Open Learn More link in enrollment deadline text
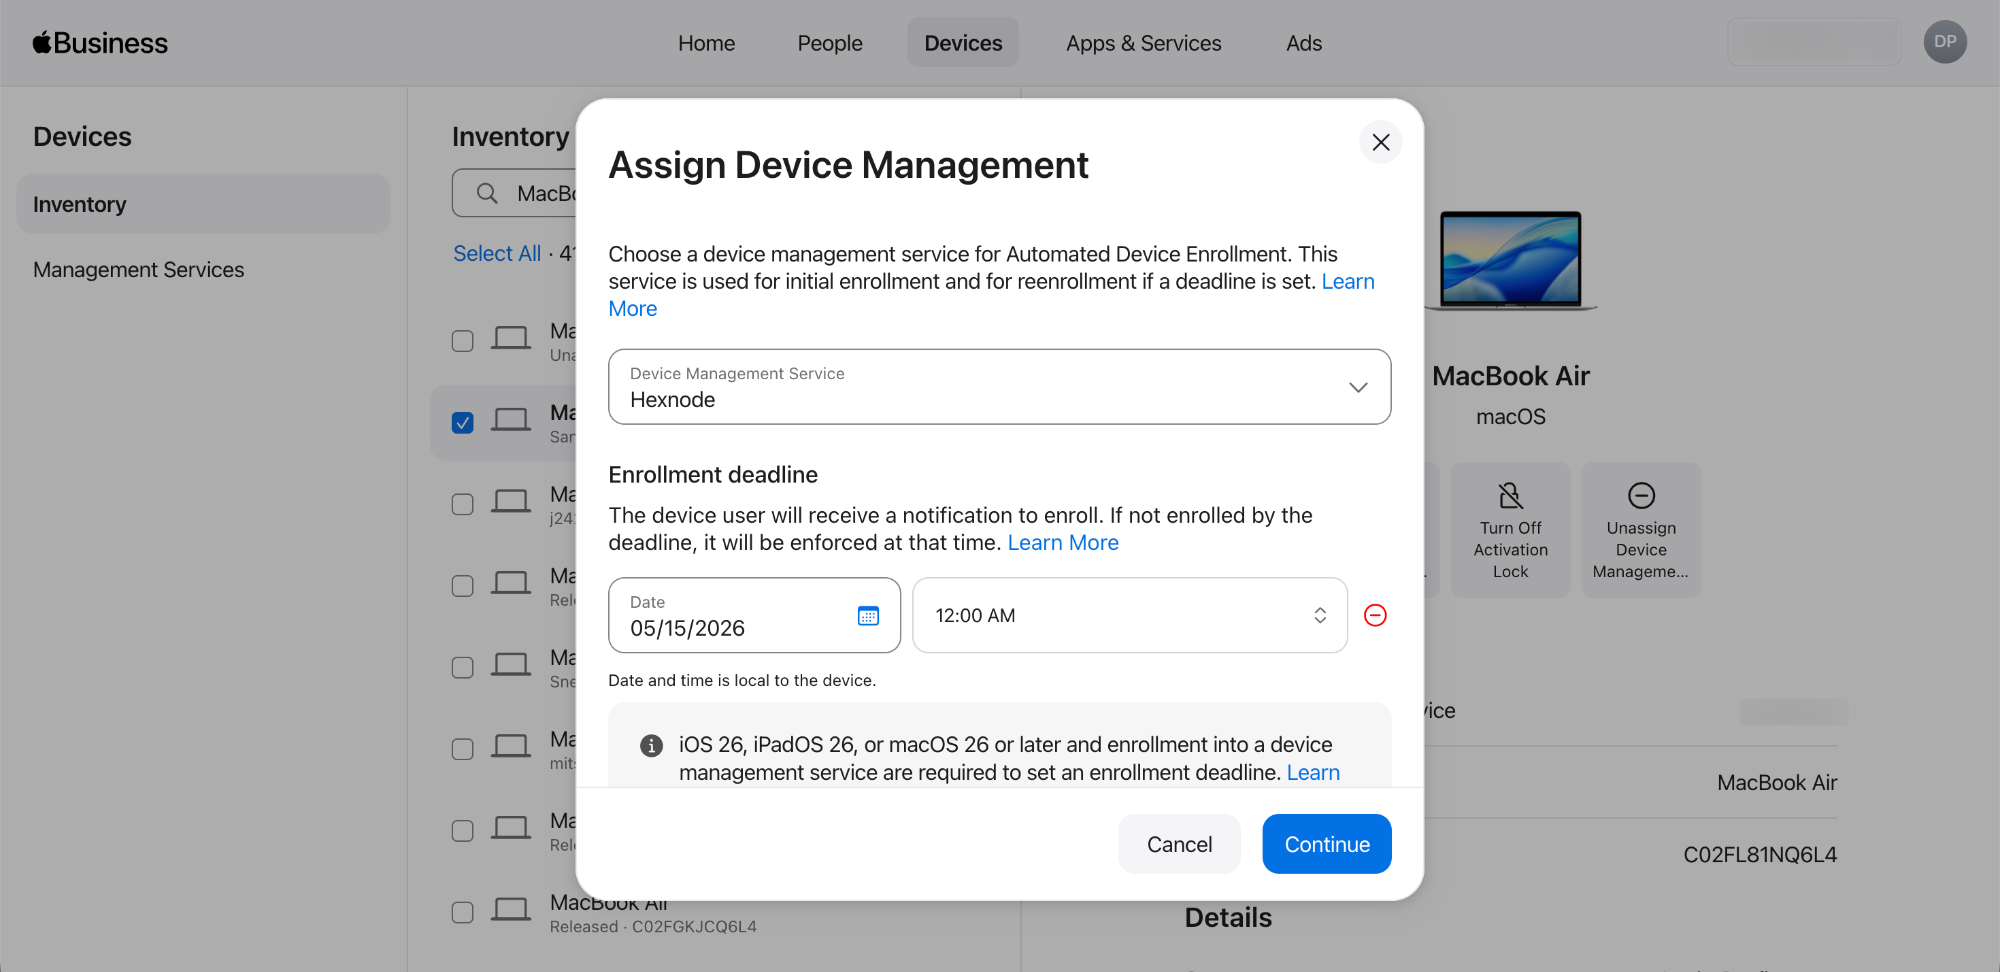Screen dimensions: 2000x972 pos(1063,543)
